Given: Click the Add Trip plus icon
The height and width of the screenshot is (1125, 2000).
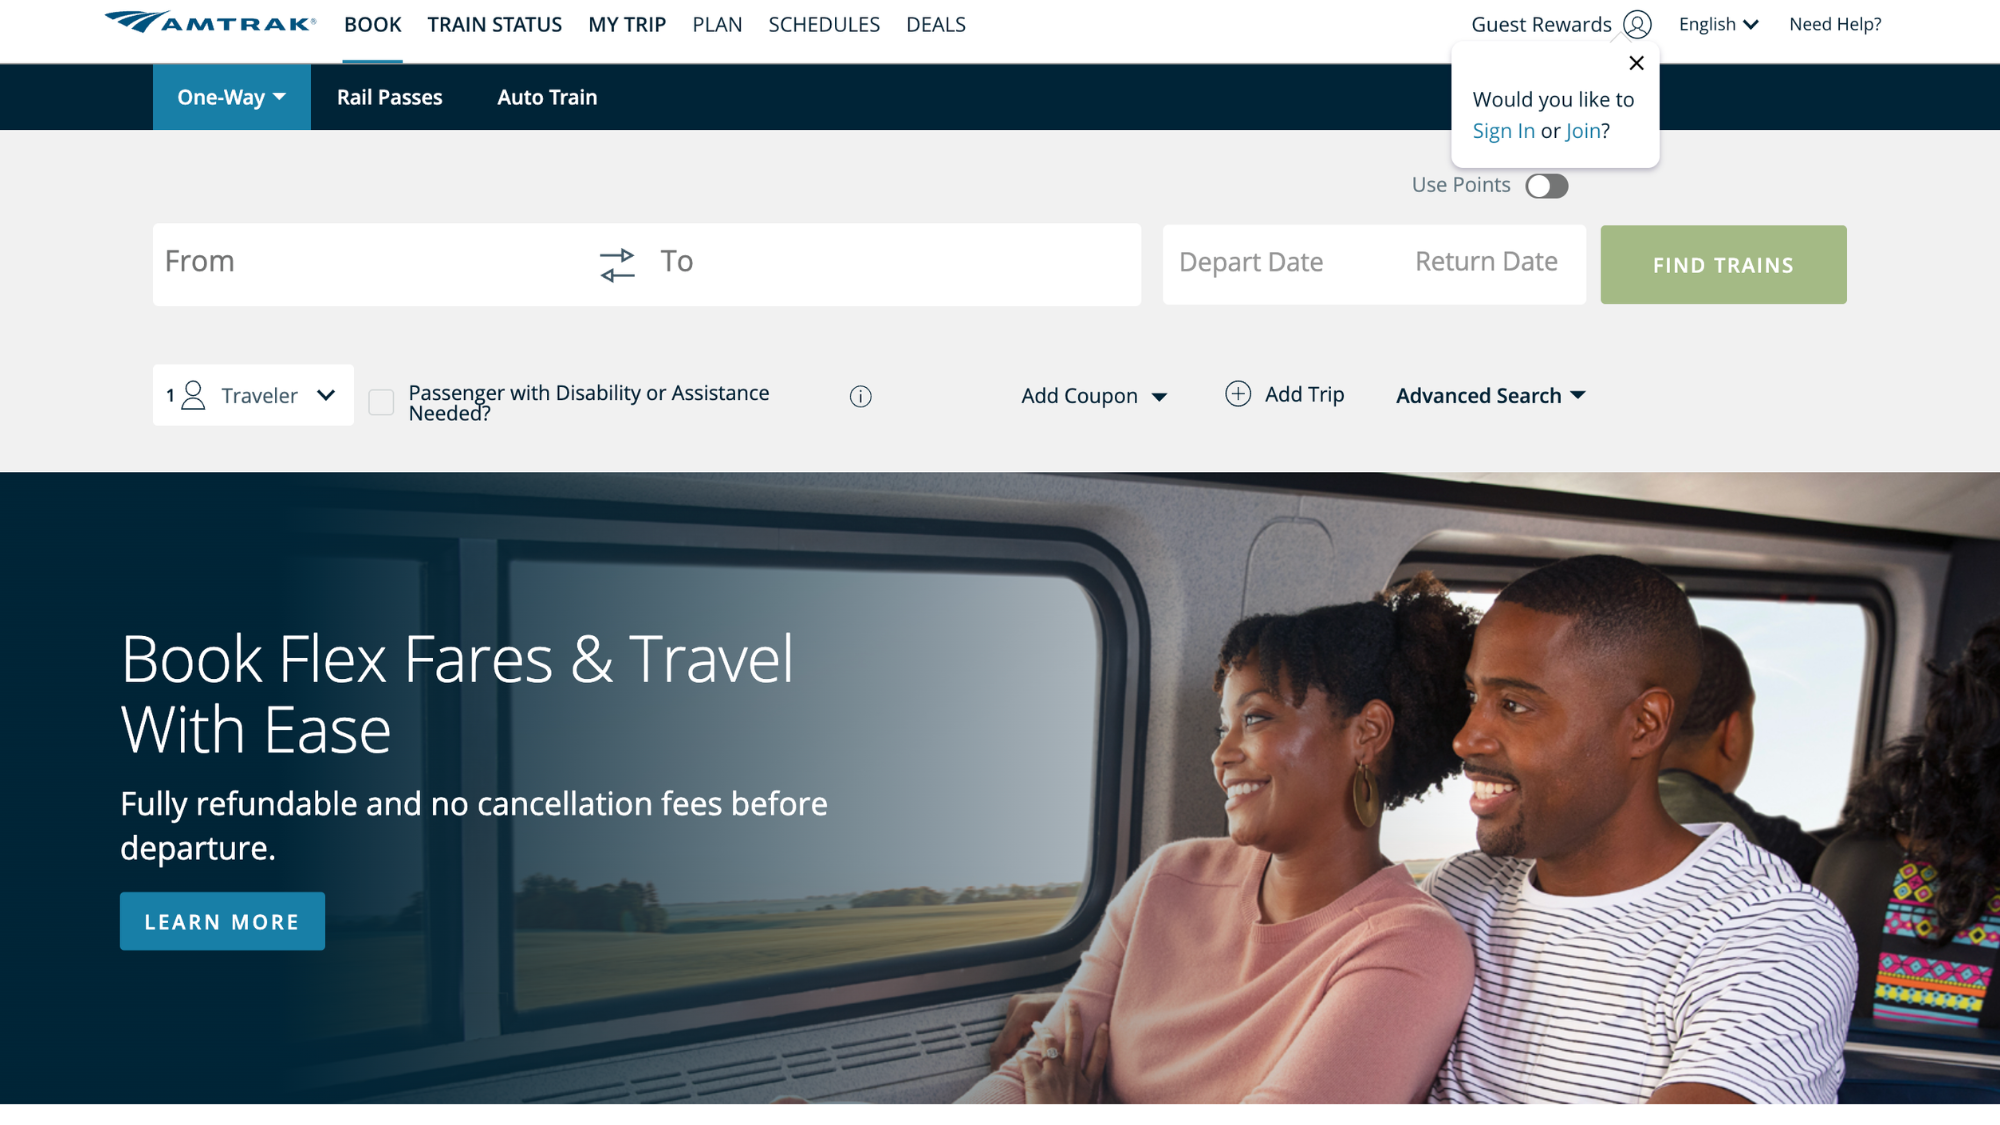Looking at the screenshot, I should tap(1238, 394).
